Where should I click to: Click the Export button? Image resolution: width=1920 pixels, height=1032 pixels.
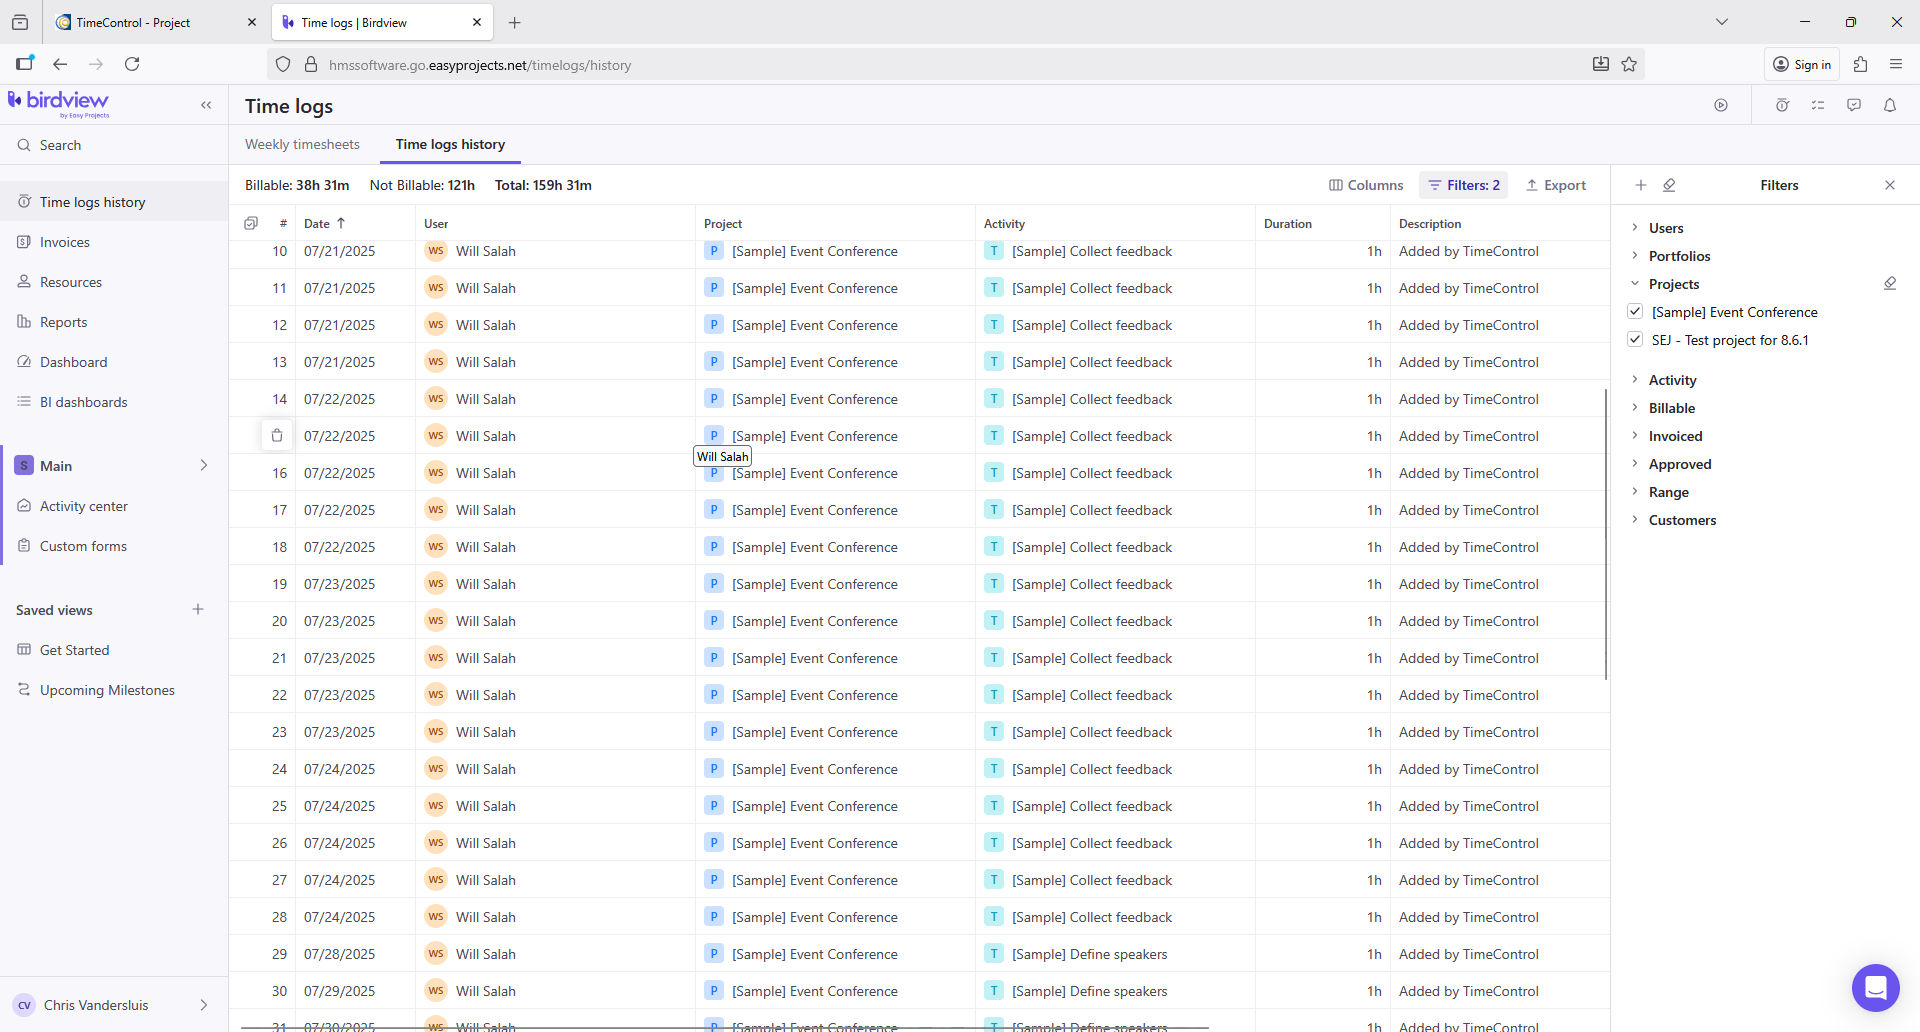pos(1556,185)
